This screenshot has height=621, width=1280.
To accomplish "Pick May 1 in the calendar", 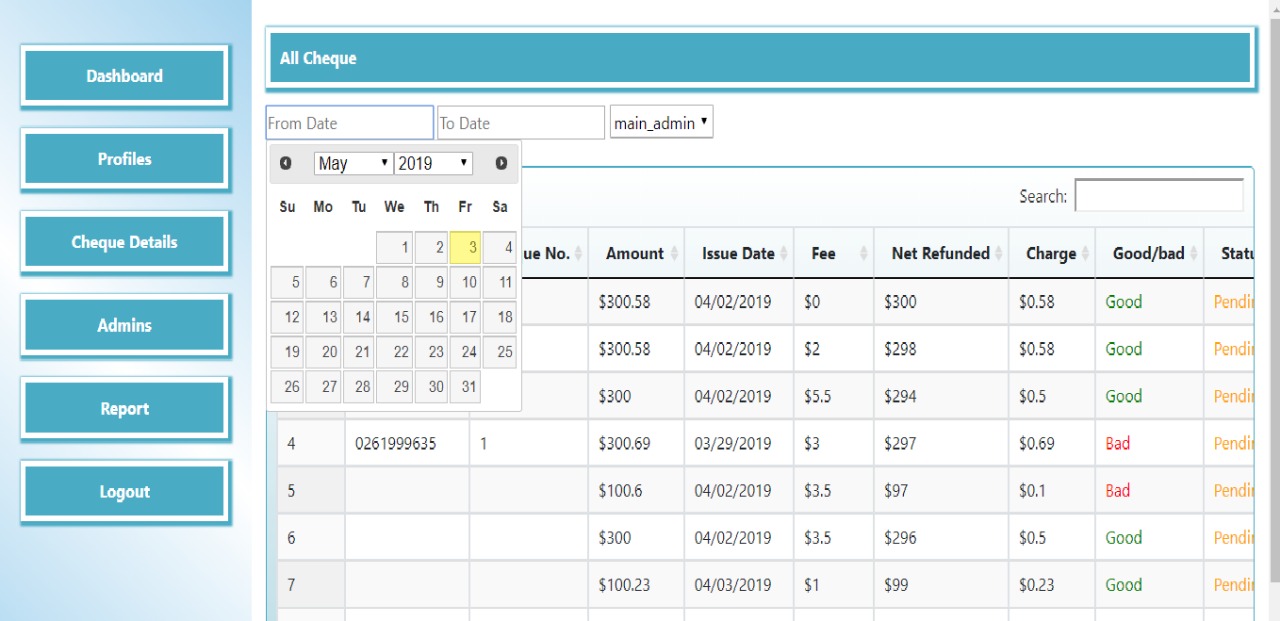I will pyautogui.click(x=395, y=248).
